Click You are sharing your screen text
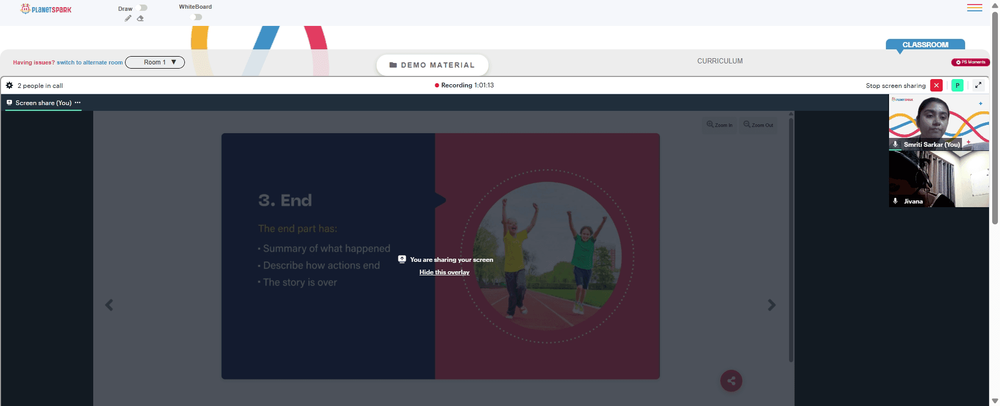 tap(452, 259)
